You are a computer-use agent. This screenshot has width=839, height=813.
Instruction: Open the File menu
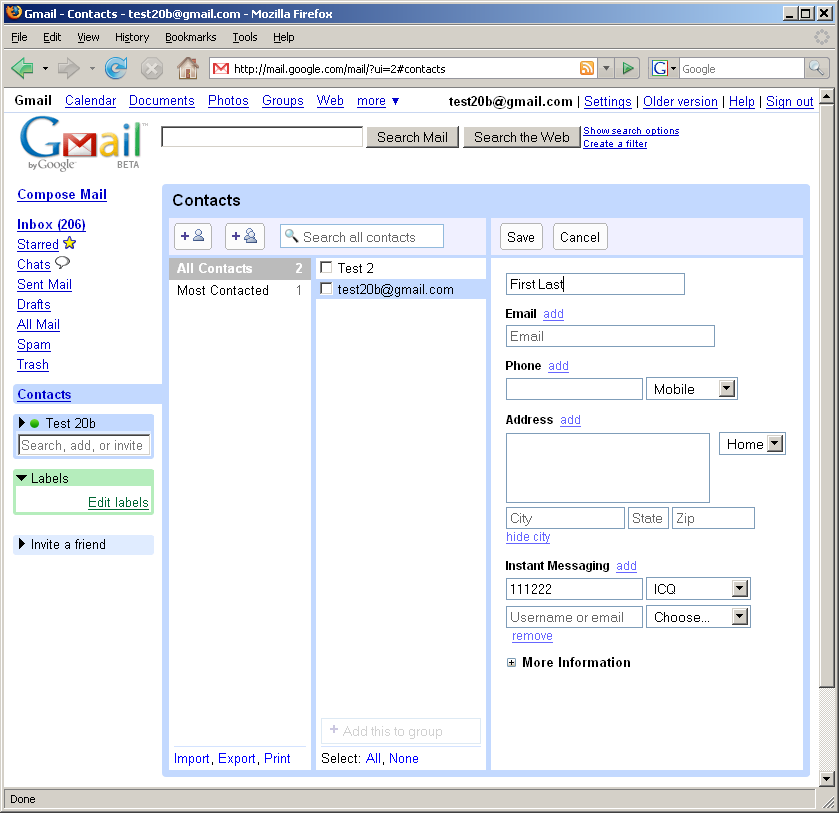click(19, 37)
